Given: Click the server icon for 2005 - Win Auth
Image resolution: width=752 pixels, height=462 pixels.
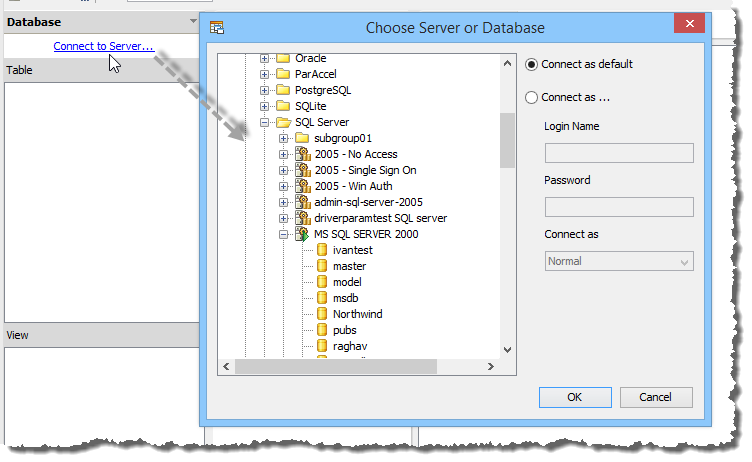Looking at the screenshot, I should 303,186.
